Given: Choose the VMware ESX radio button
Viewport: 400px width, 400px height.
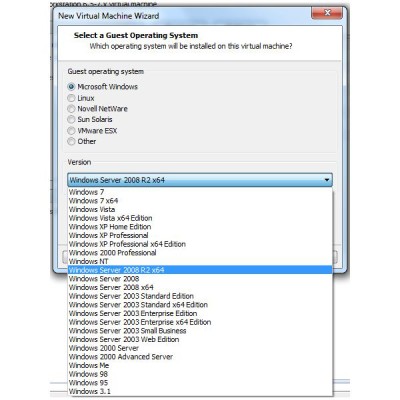Looking at the screenshot, I should (71, 131).
